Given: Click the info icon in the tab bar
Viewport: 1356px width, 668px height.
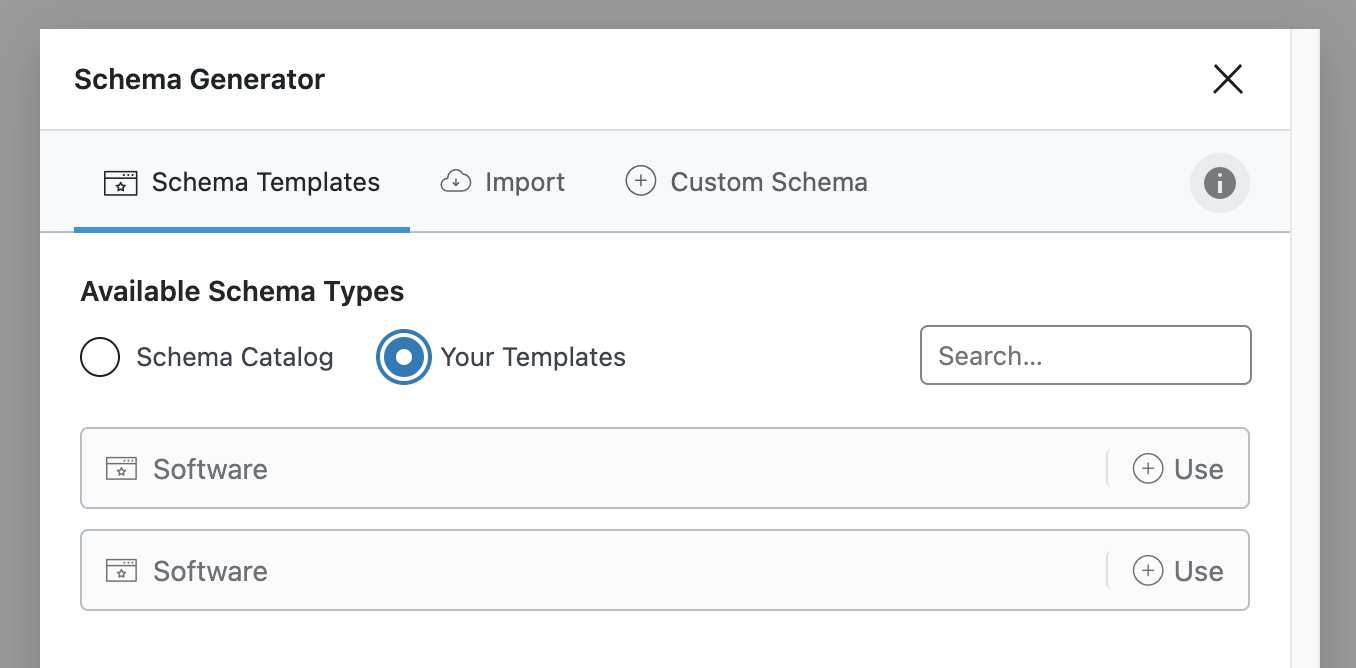Looking at the screenshot, I should 1219,183.
